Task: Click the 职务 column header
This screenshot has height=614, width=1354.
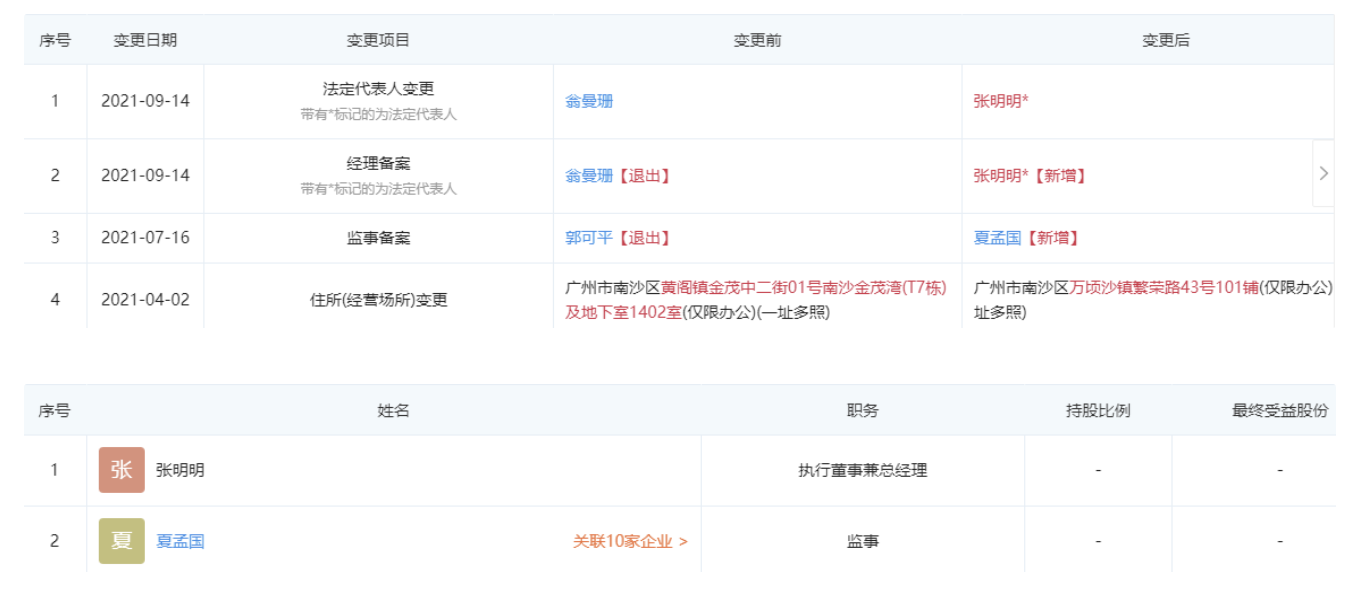Action: (x=862, y=411)
